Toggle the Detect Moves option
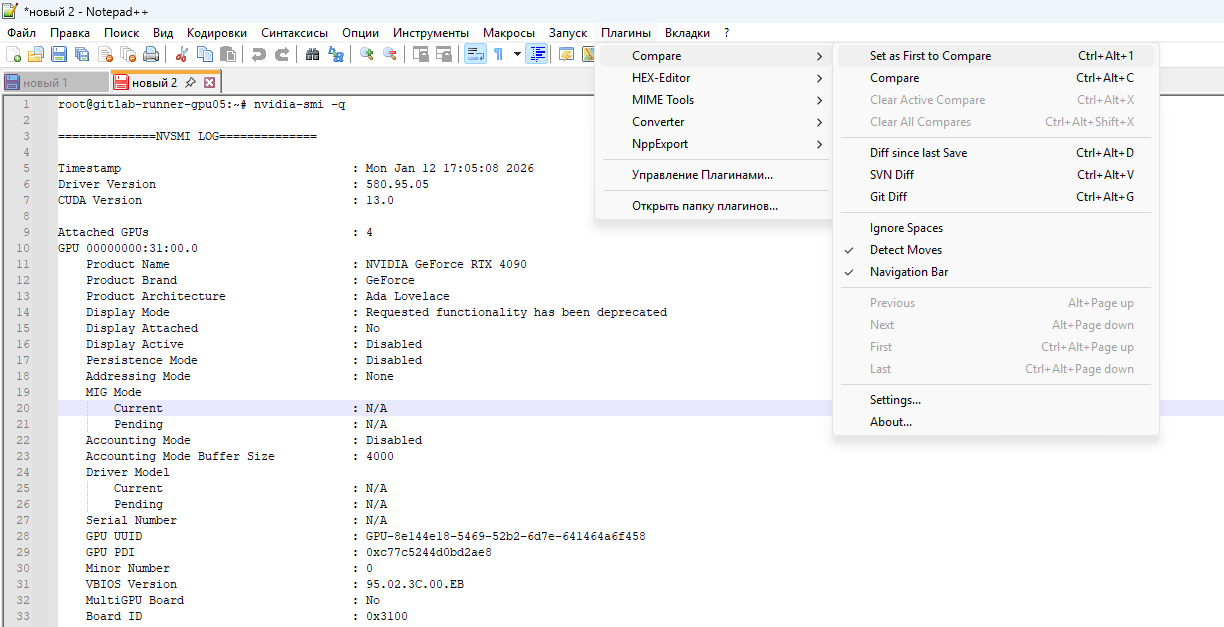Viewport: 1224px width, 627px height. 905,250
